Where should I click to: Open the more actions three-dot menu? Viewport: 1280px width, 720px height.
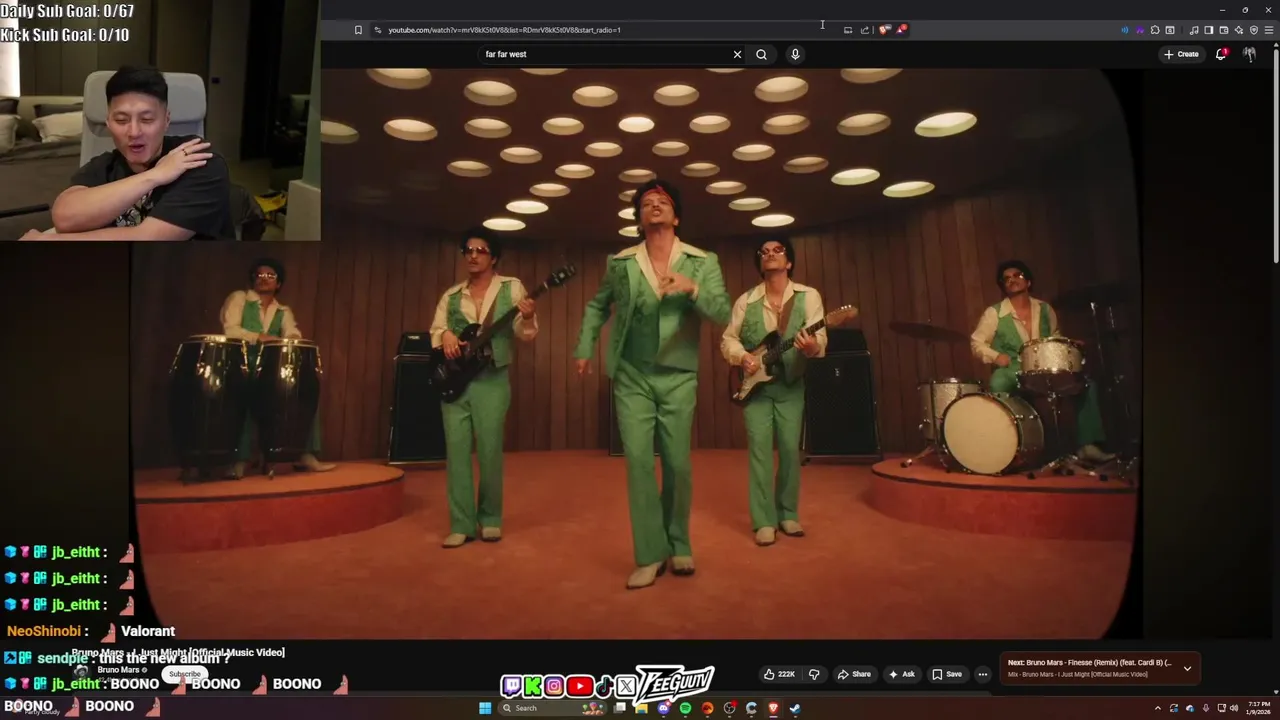[x=983, y=674]
